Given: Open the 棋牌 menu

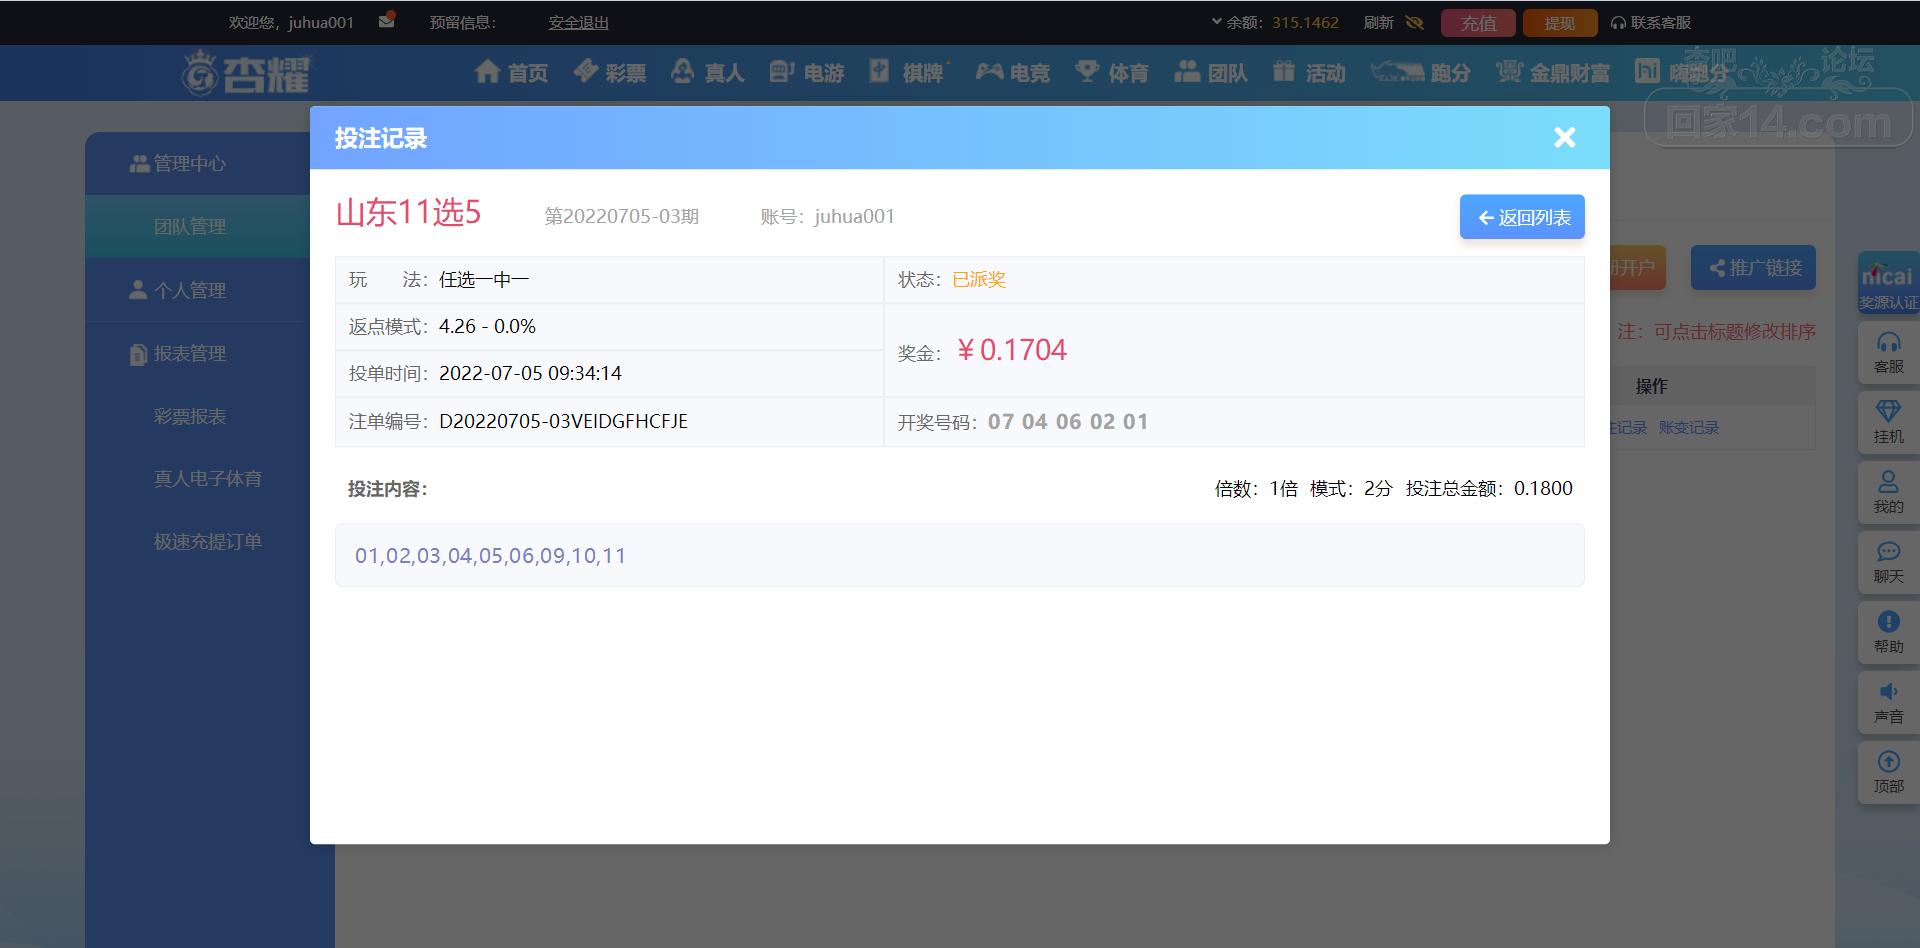Looking at the screenshot, I should coord(907,72).
